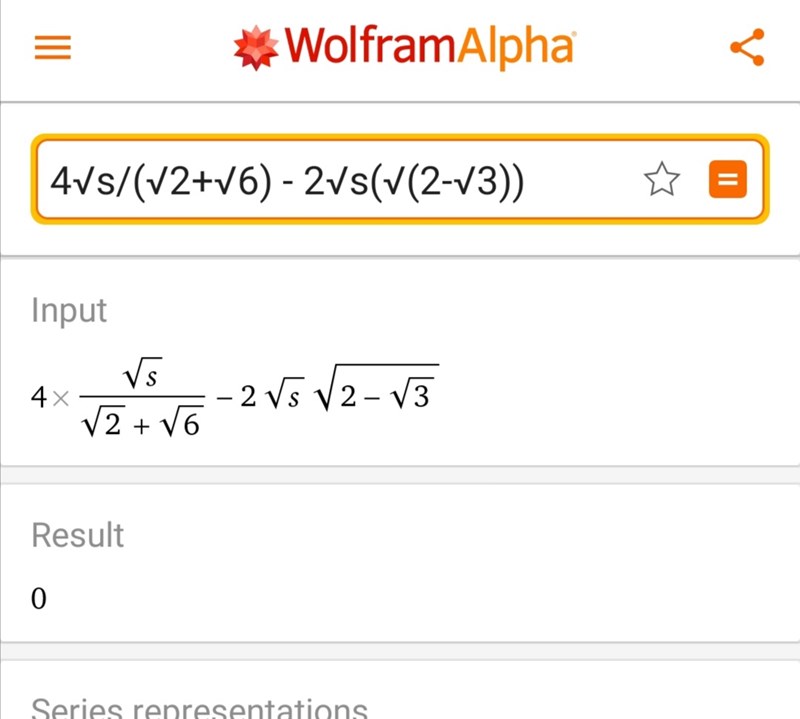800x719 pixels.
Task: Tap the WolframAlpha wordmark text
Action: (430, 47)
